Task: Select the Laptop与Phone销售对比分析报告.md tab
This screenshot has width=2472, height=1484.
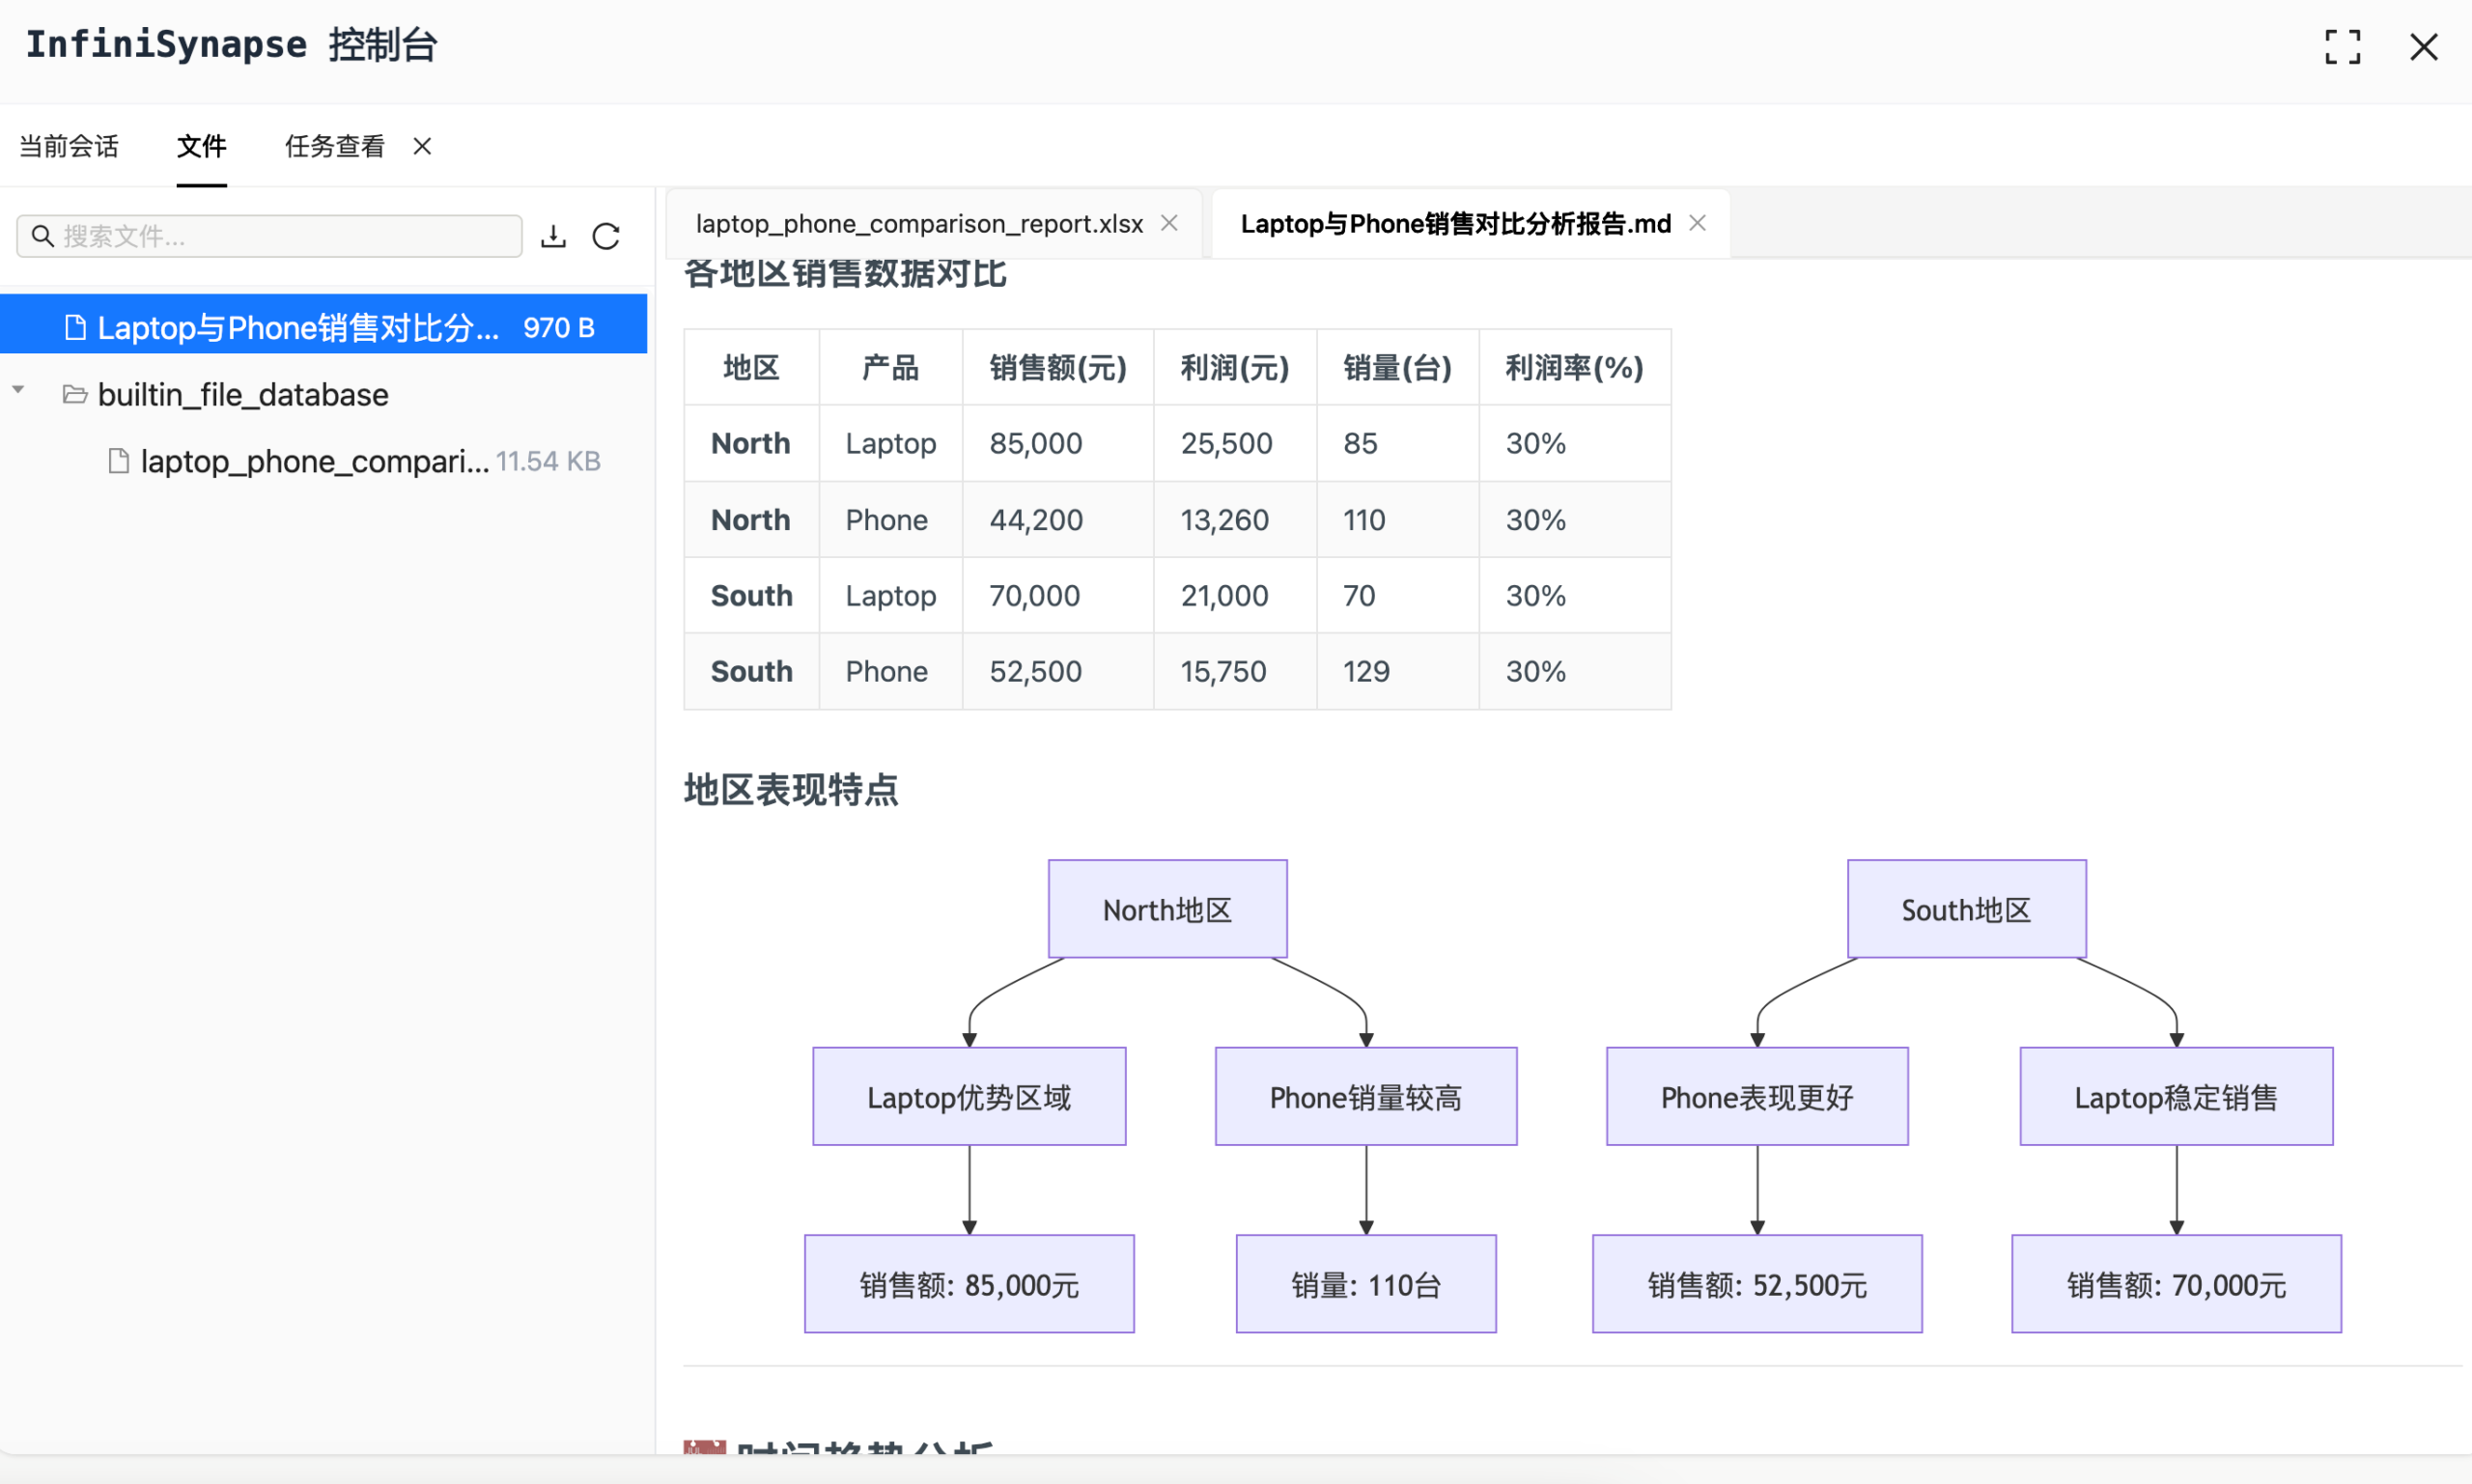Action: click(x=1453, y=223)
